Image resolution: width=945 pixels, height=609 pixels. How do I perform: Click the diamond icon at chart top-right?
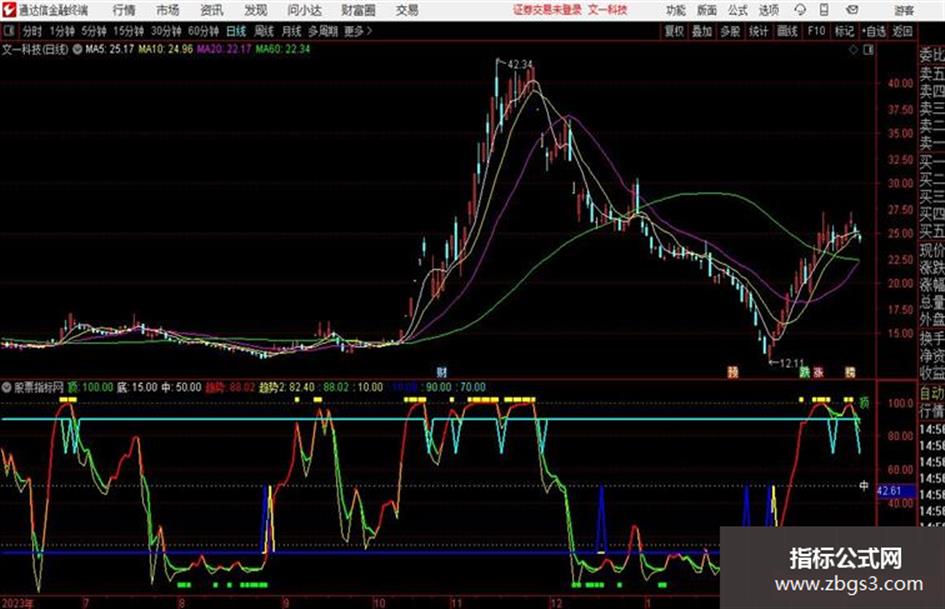[x=853, y=50]
